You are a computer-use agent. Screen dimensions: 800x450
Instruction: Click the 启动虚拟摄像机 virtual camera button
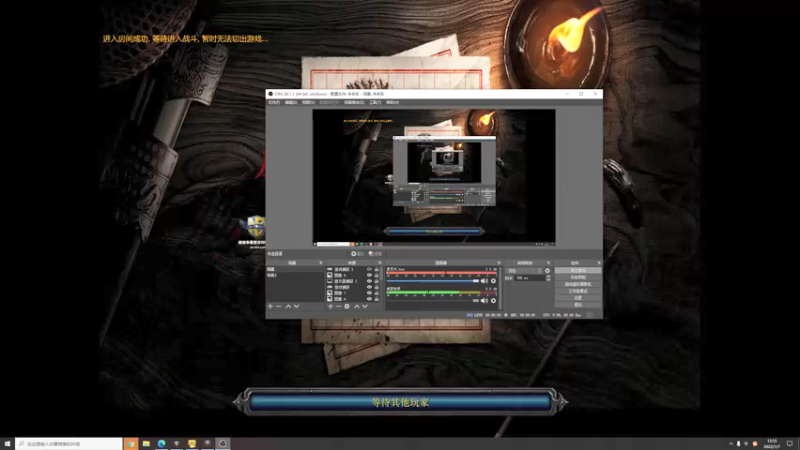578,284
